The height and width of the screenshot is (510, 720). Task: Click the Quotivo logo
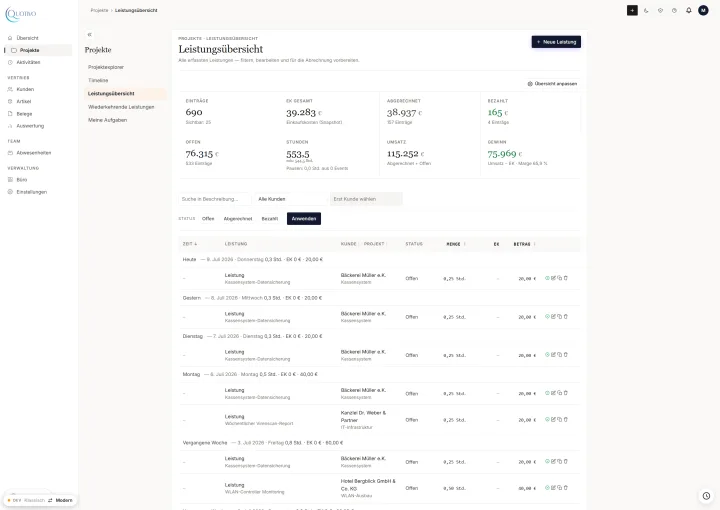point(21,14)
